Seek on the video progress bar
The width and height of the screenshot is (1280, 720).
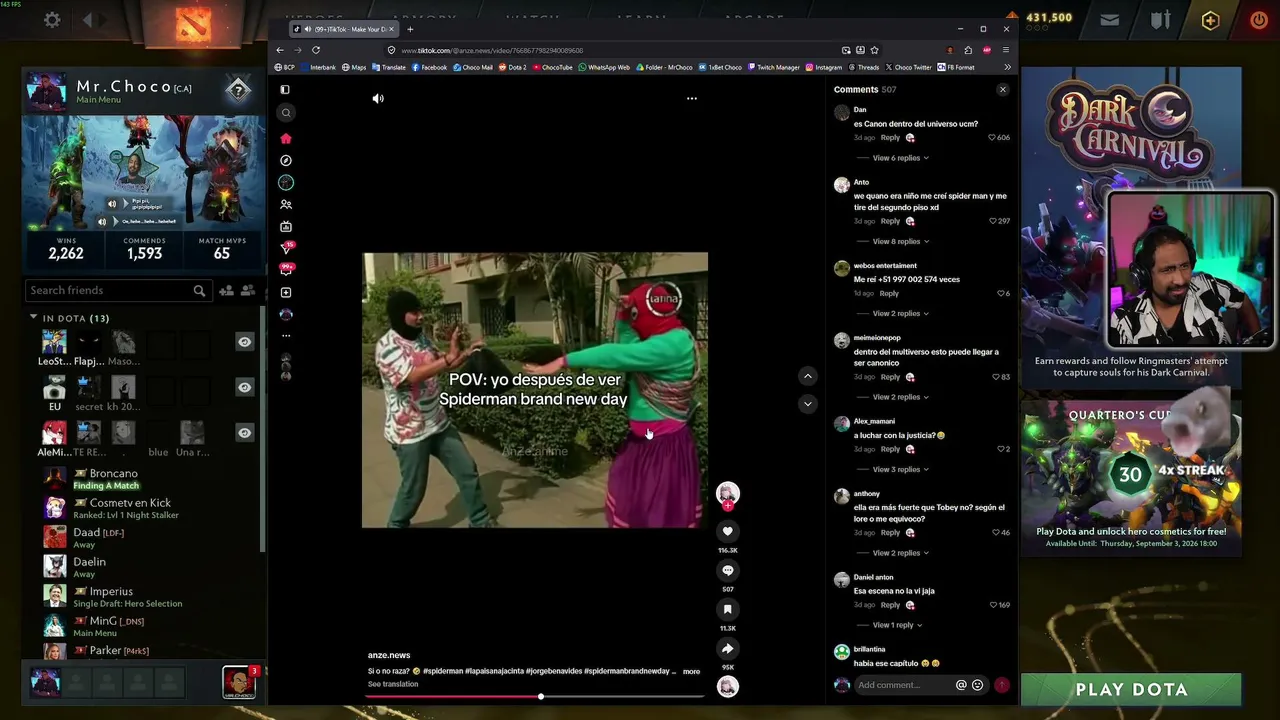click(535, 696)
